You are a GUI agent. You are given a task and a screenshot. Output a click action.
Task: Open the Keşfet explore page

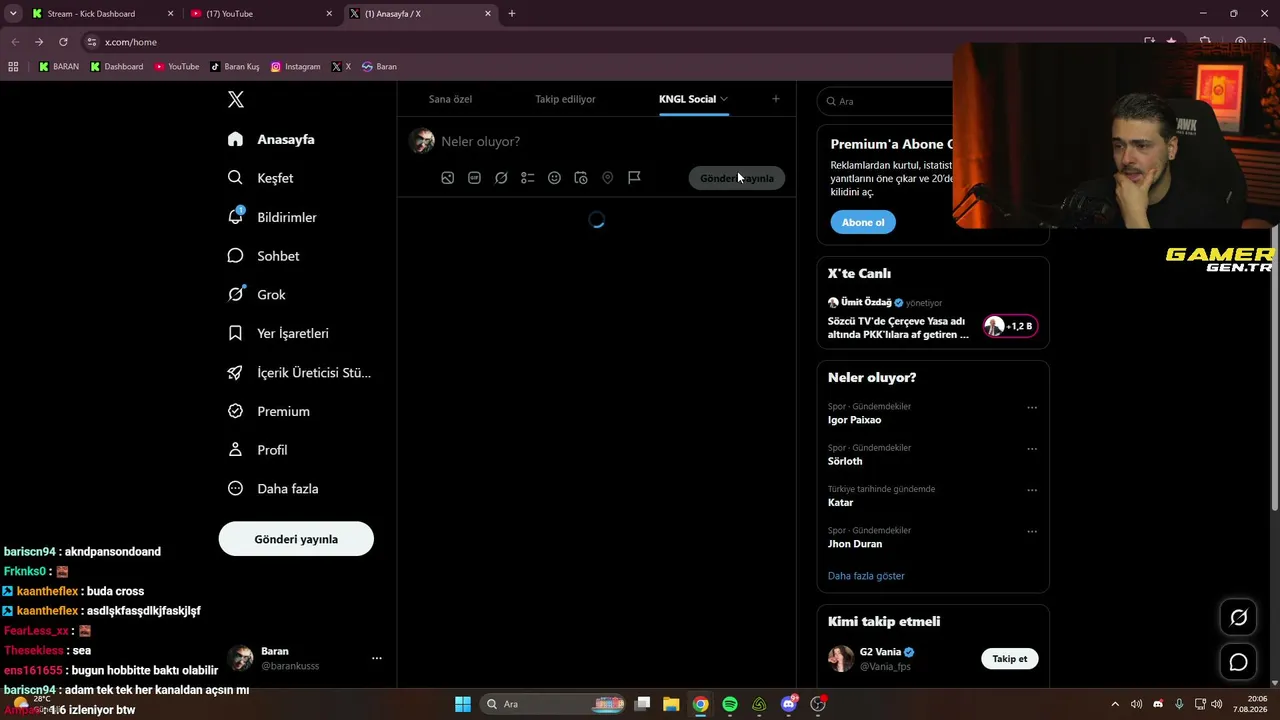(x=260, y=178)
